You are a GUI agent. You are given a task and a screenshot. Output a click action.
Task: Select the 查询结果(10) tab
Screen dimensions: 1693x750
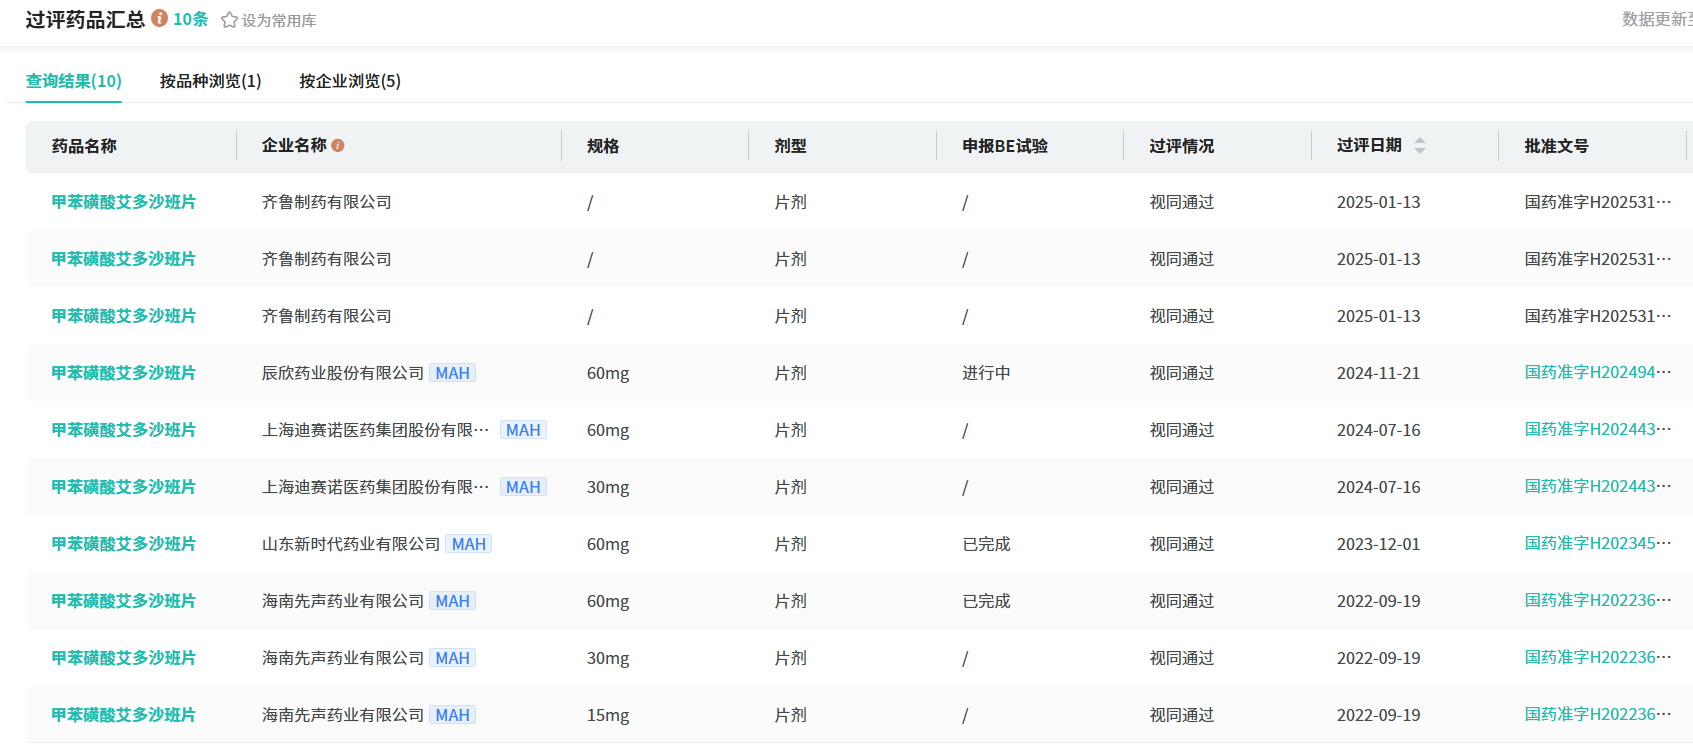[x=74, y=81]
